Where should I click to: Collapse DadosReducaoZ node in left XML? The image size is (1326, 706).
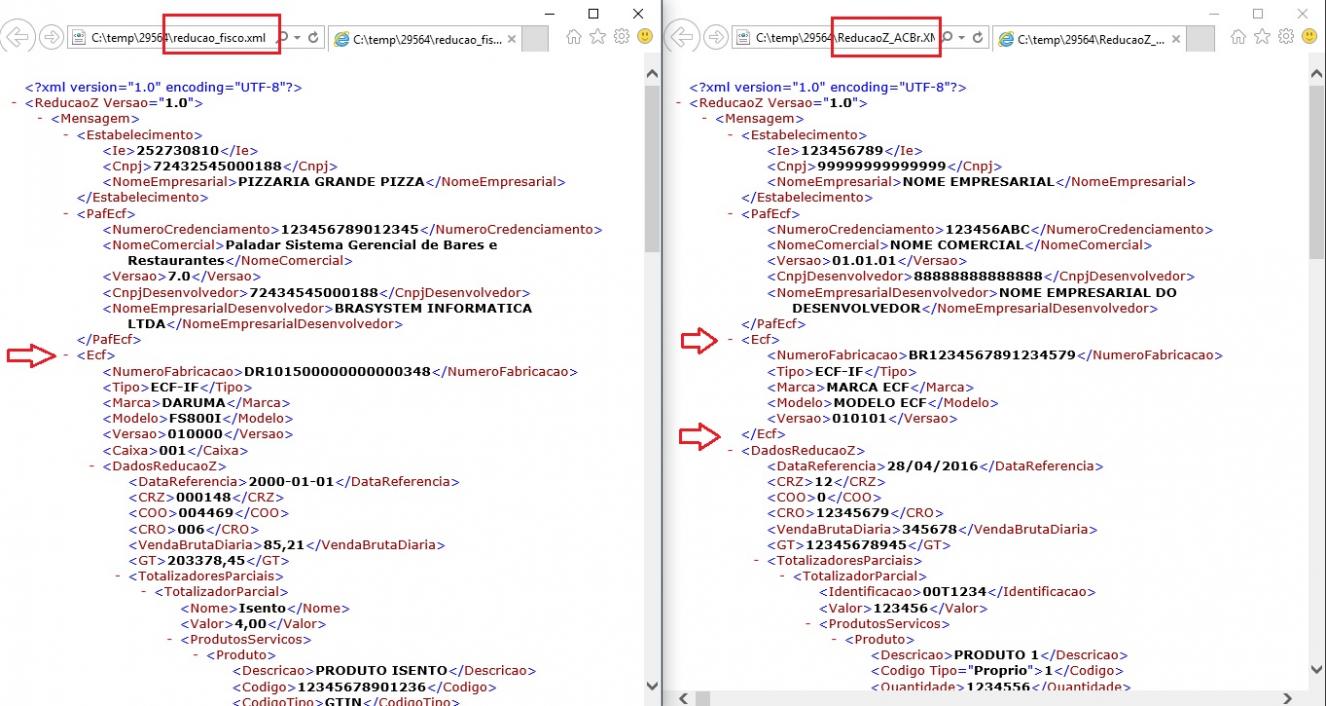coord(92,466)
